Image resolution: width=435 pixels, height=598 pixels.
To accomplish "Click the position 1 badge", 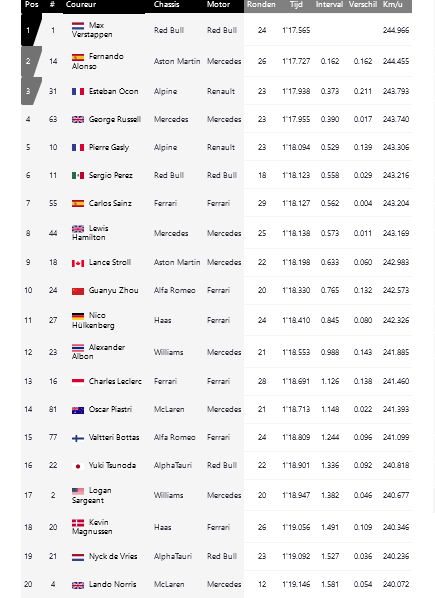I will (x=30, y=30).
